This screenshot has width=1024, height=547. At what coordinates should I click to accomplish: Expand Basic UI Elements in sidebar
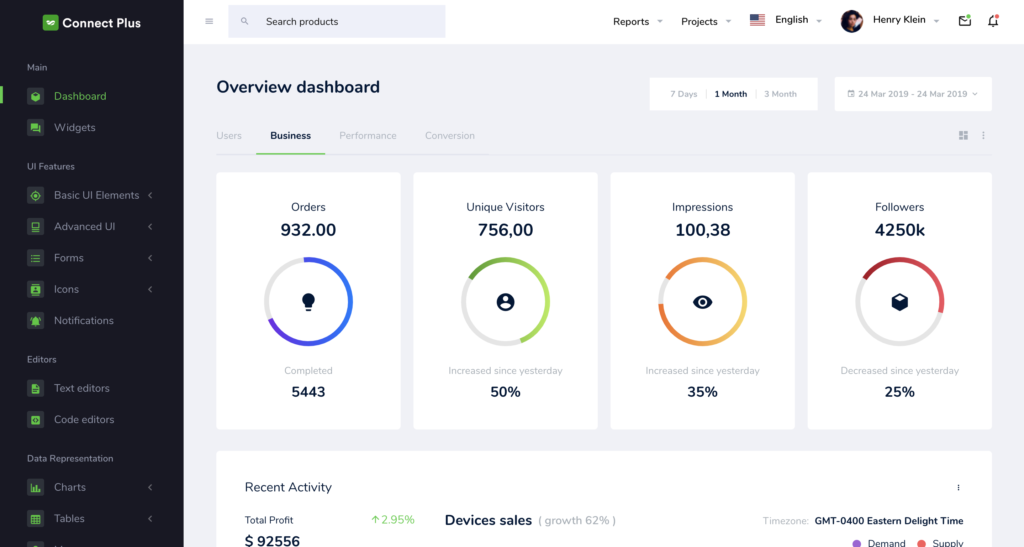click(96, 196)
